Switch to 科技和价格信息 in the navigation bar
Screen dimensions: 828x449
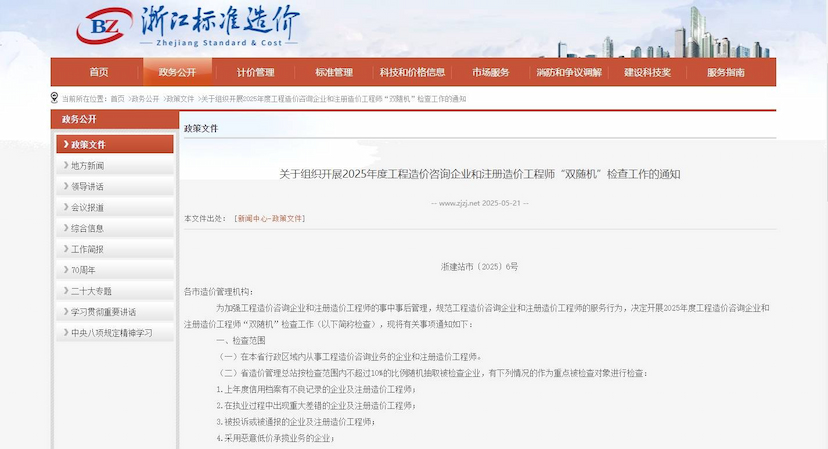coord(412,72)
